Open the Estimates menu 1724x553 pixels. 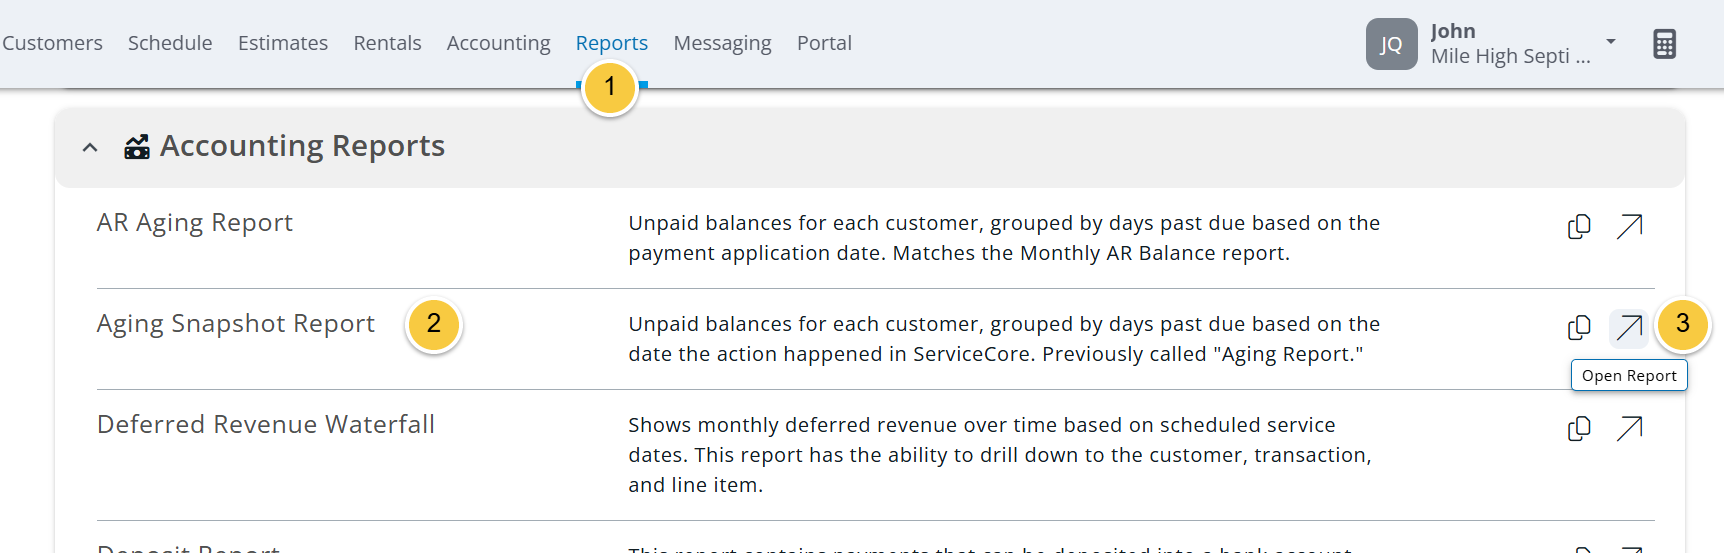pyautogui.click(x=283, y=43)
